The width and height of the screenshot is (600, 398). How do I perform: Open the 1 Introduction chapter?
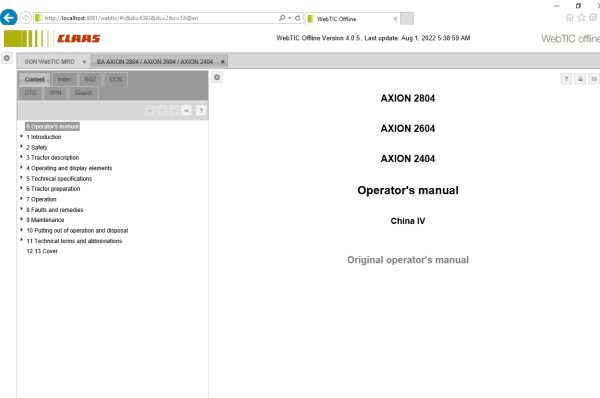pos(44,137)
